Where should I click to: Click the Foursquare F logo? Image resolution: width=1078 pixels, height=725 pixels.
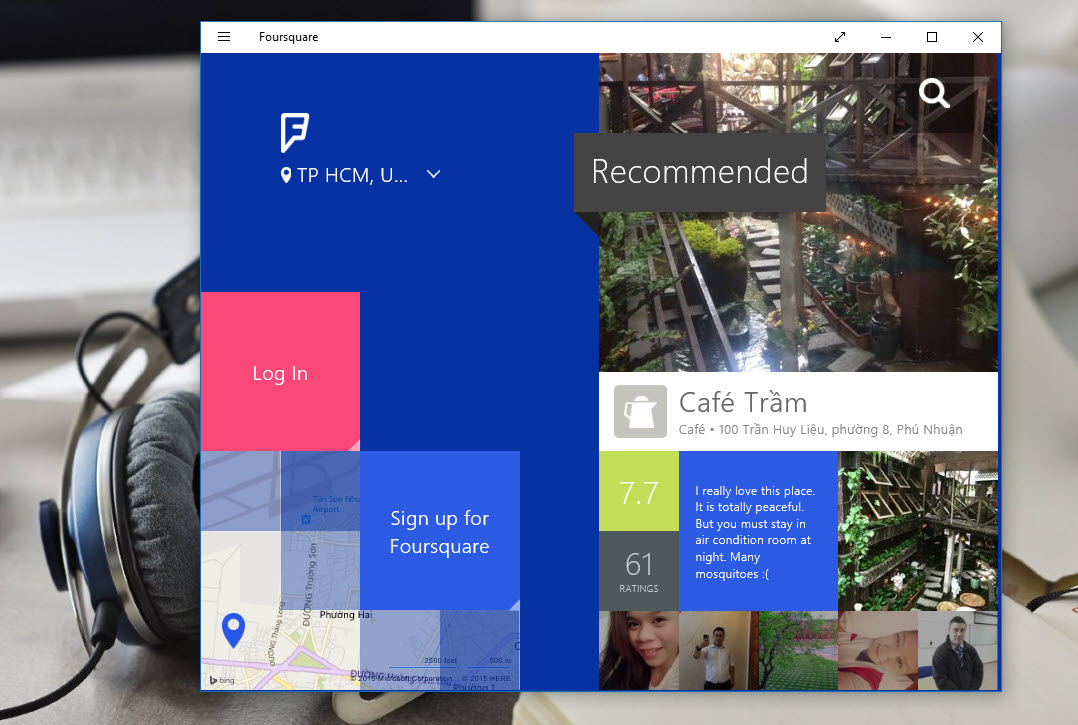(x=294, y=133)
